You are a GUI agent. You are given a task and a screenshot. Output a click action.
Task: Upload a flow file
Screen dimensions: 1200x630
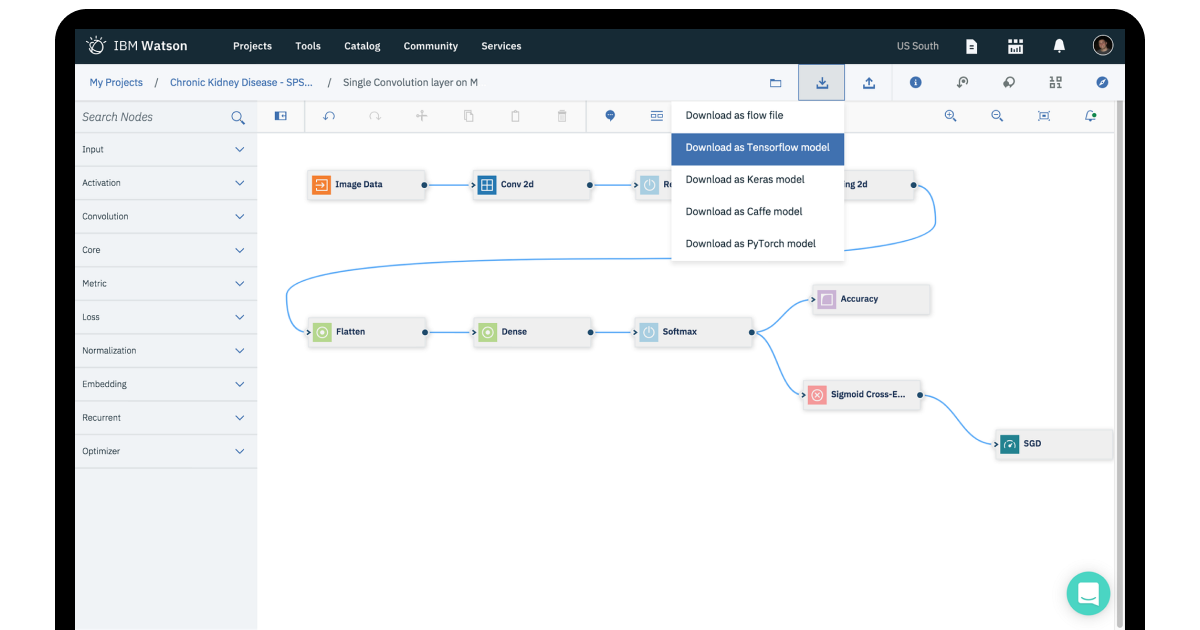(x=868, y=82)
